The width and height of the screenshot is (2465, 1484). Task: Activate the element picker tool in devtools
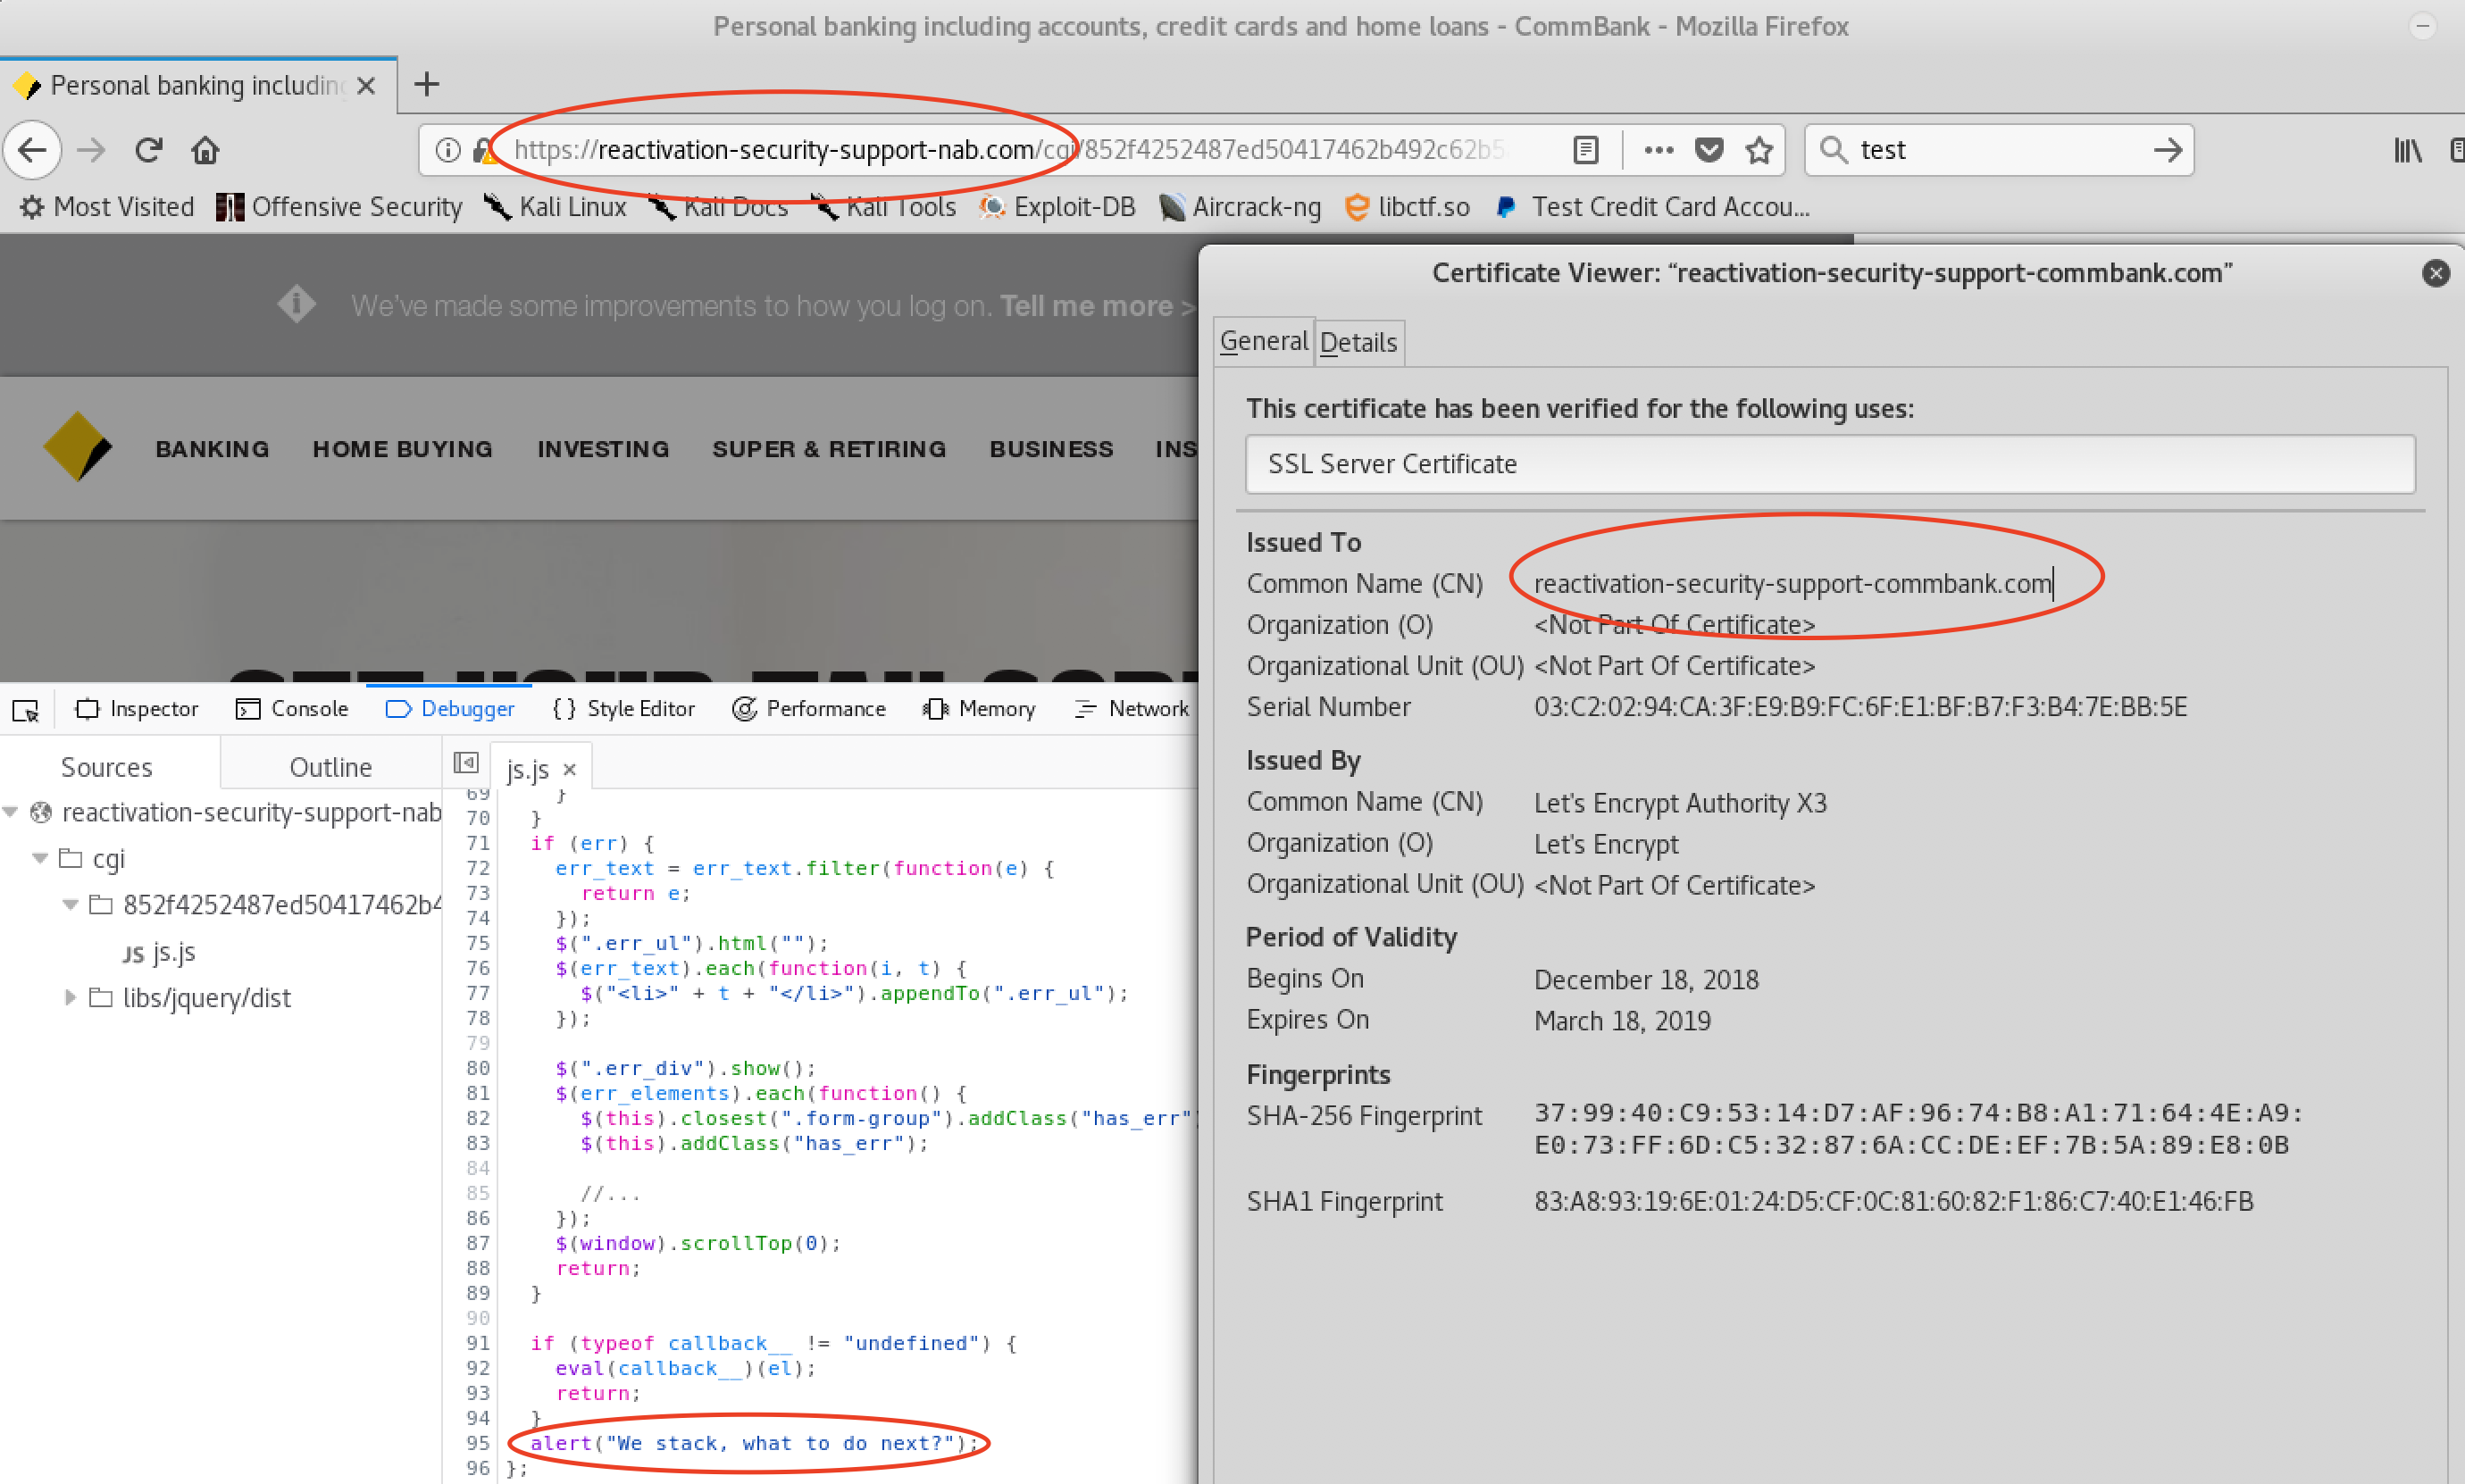tap(25, 710)
